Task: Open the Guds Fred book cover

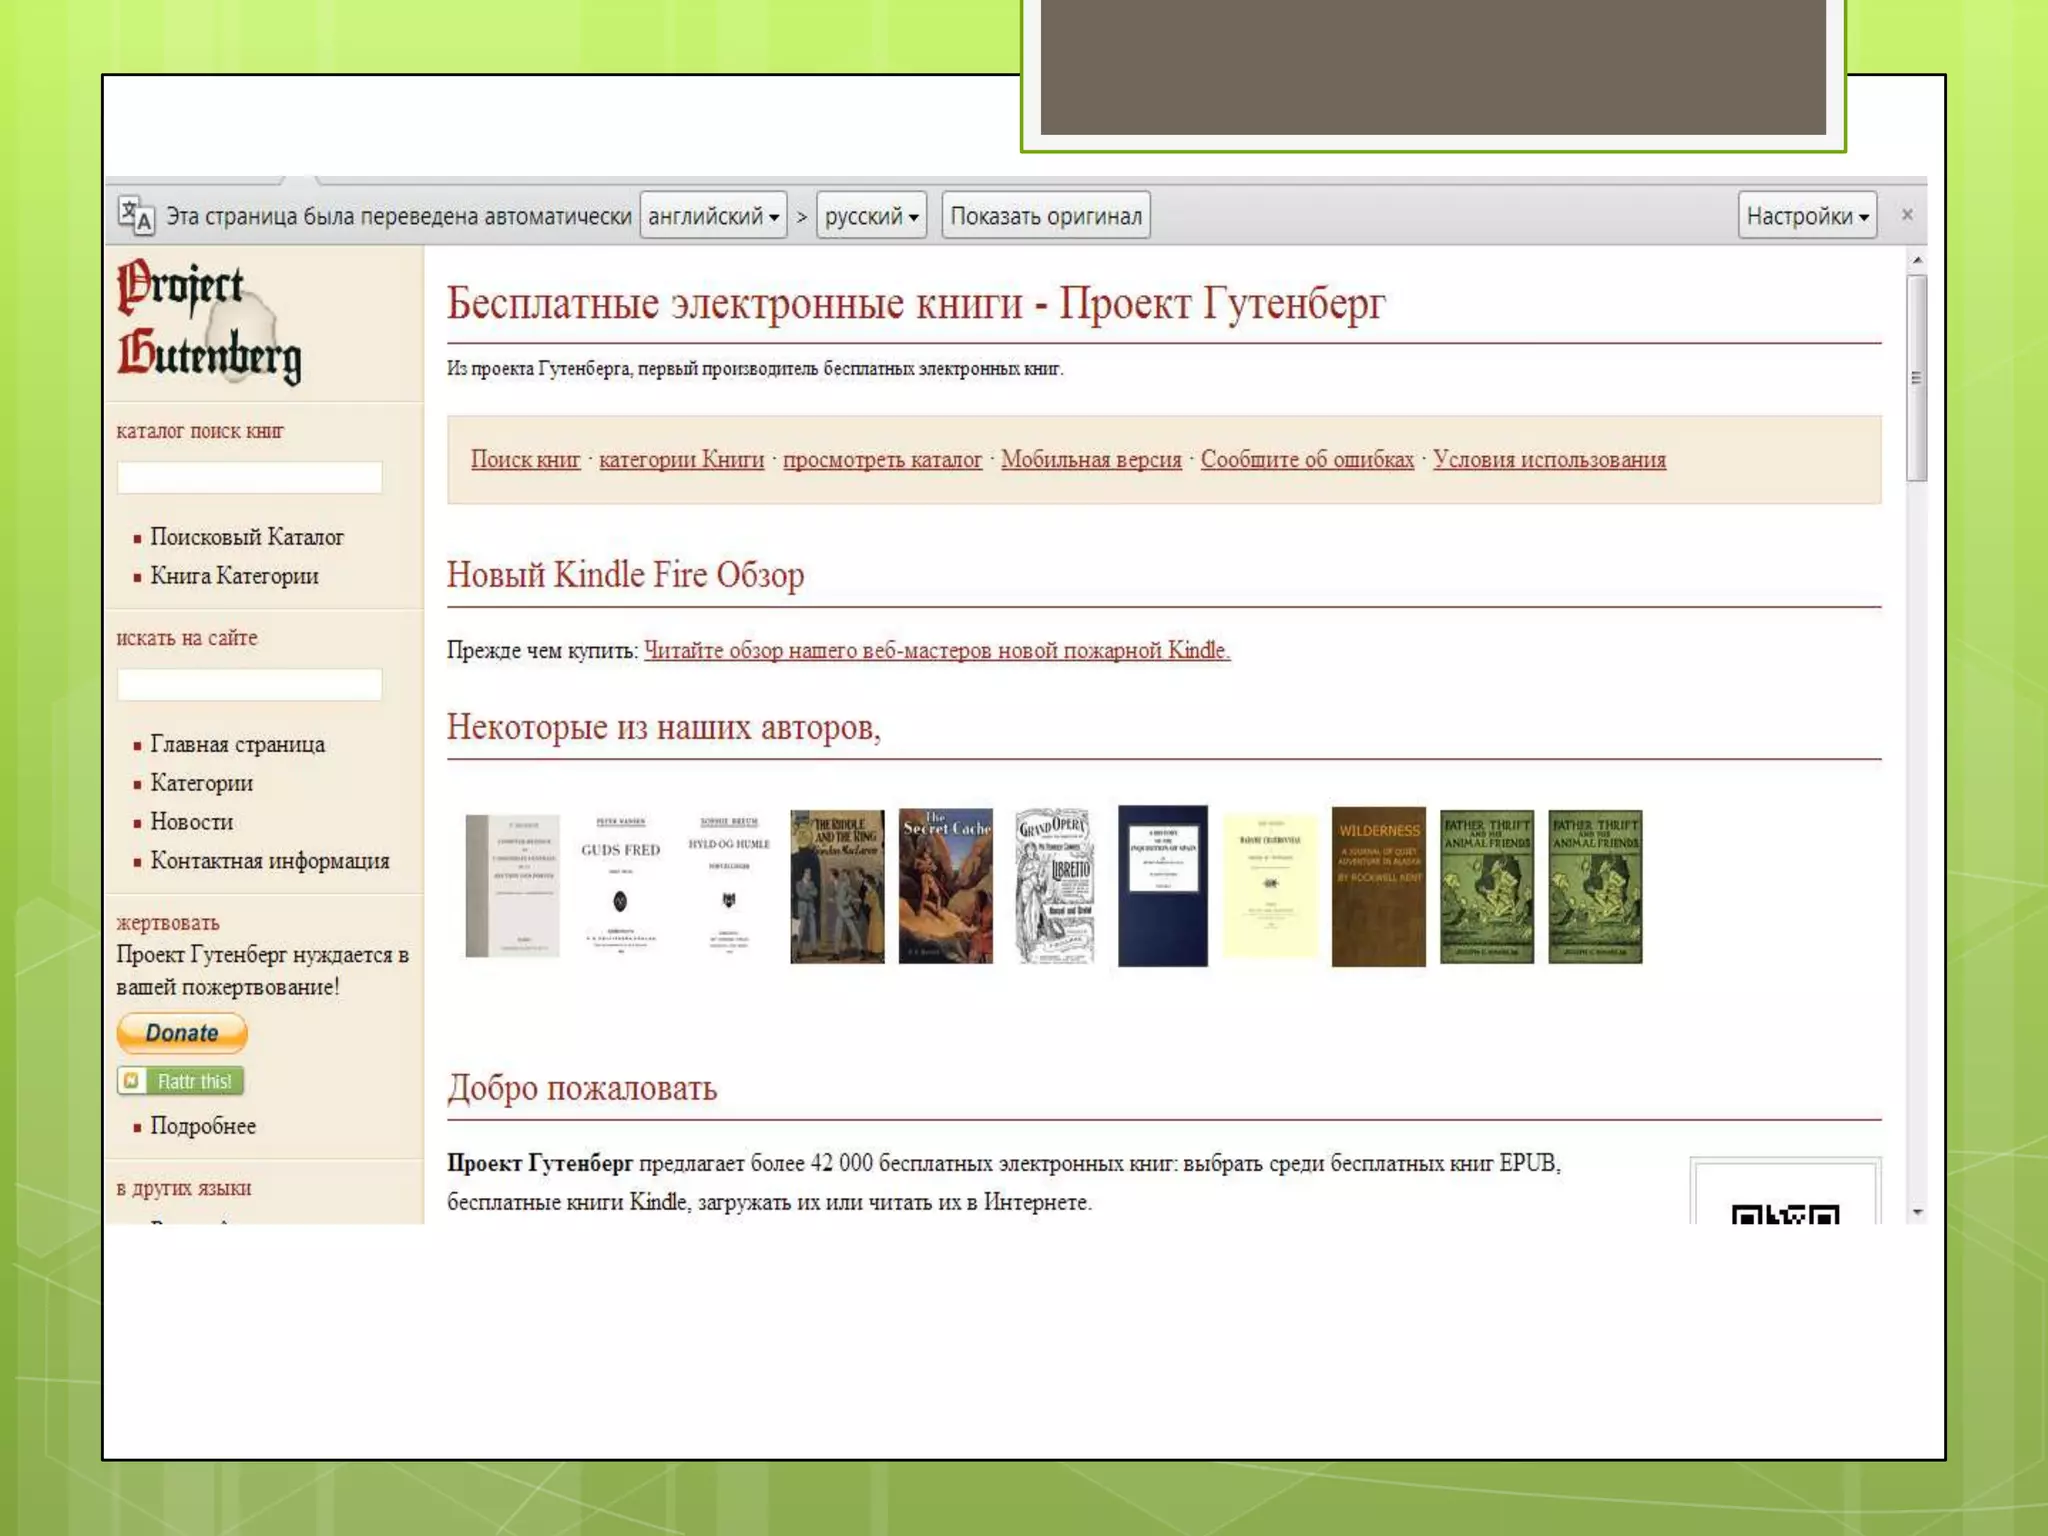Action: (620, 886)
